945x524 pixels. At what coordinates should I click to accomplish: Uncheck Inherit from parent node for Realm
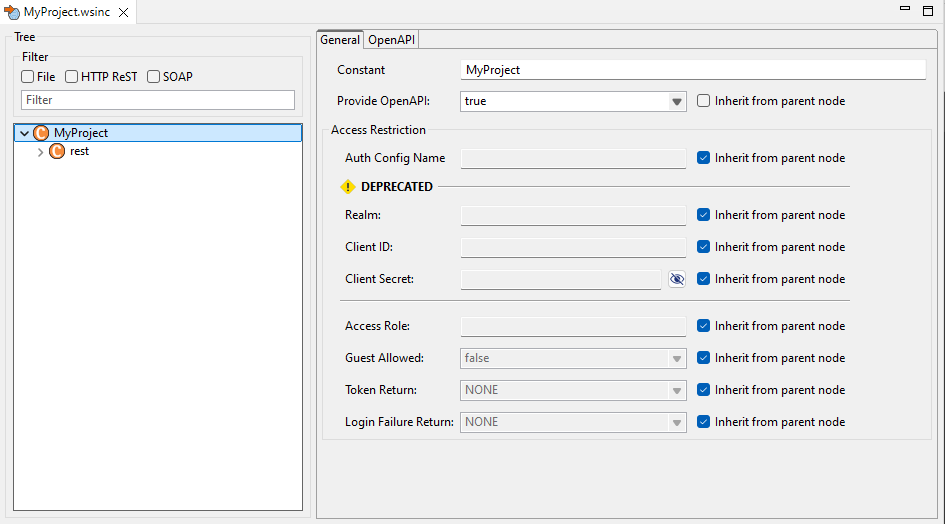coord(704,215)
